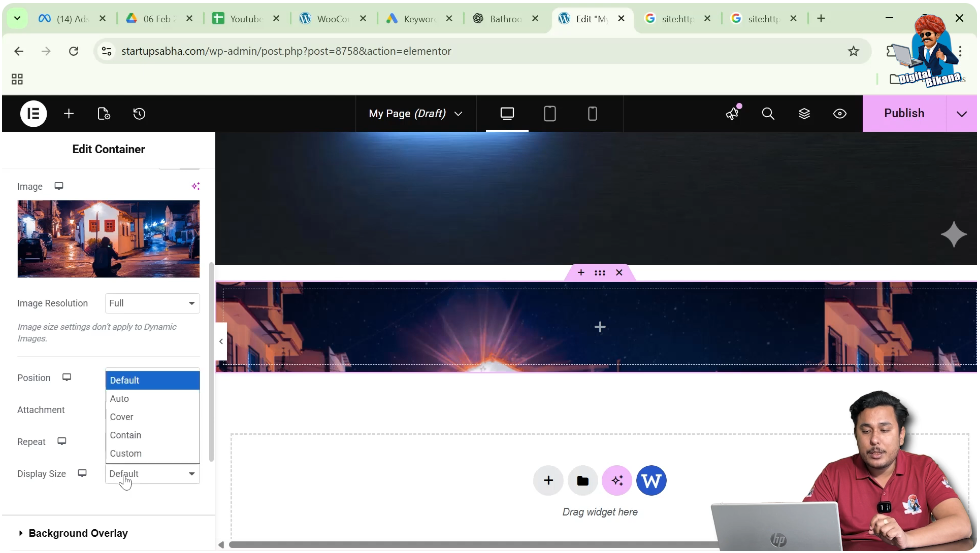Image resolution: width=980 pixels, height=553 pixels.
Task: Switch to desktop responsive view
Action: click(508, 114)
